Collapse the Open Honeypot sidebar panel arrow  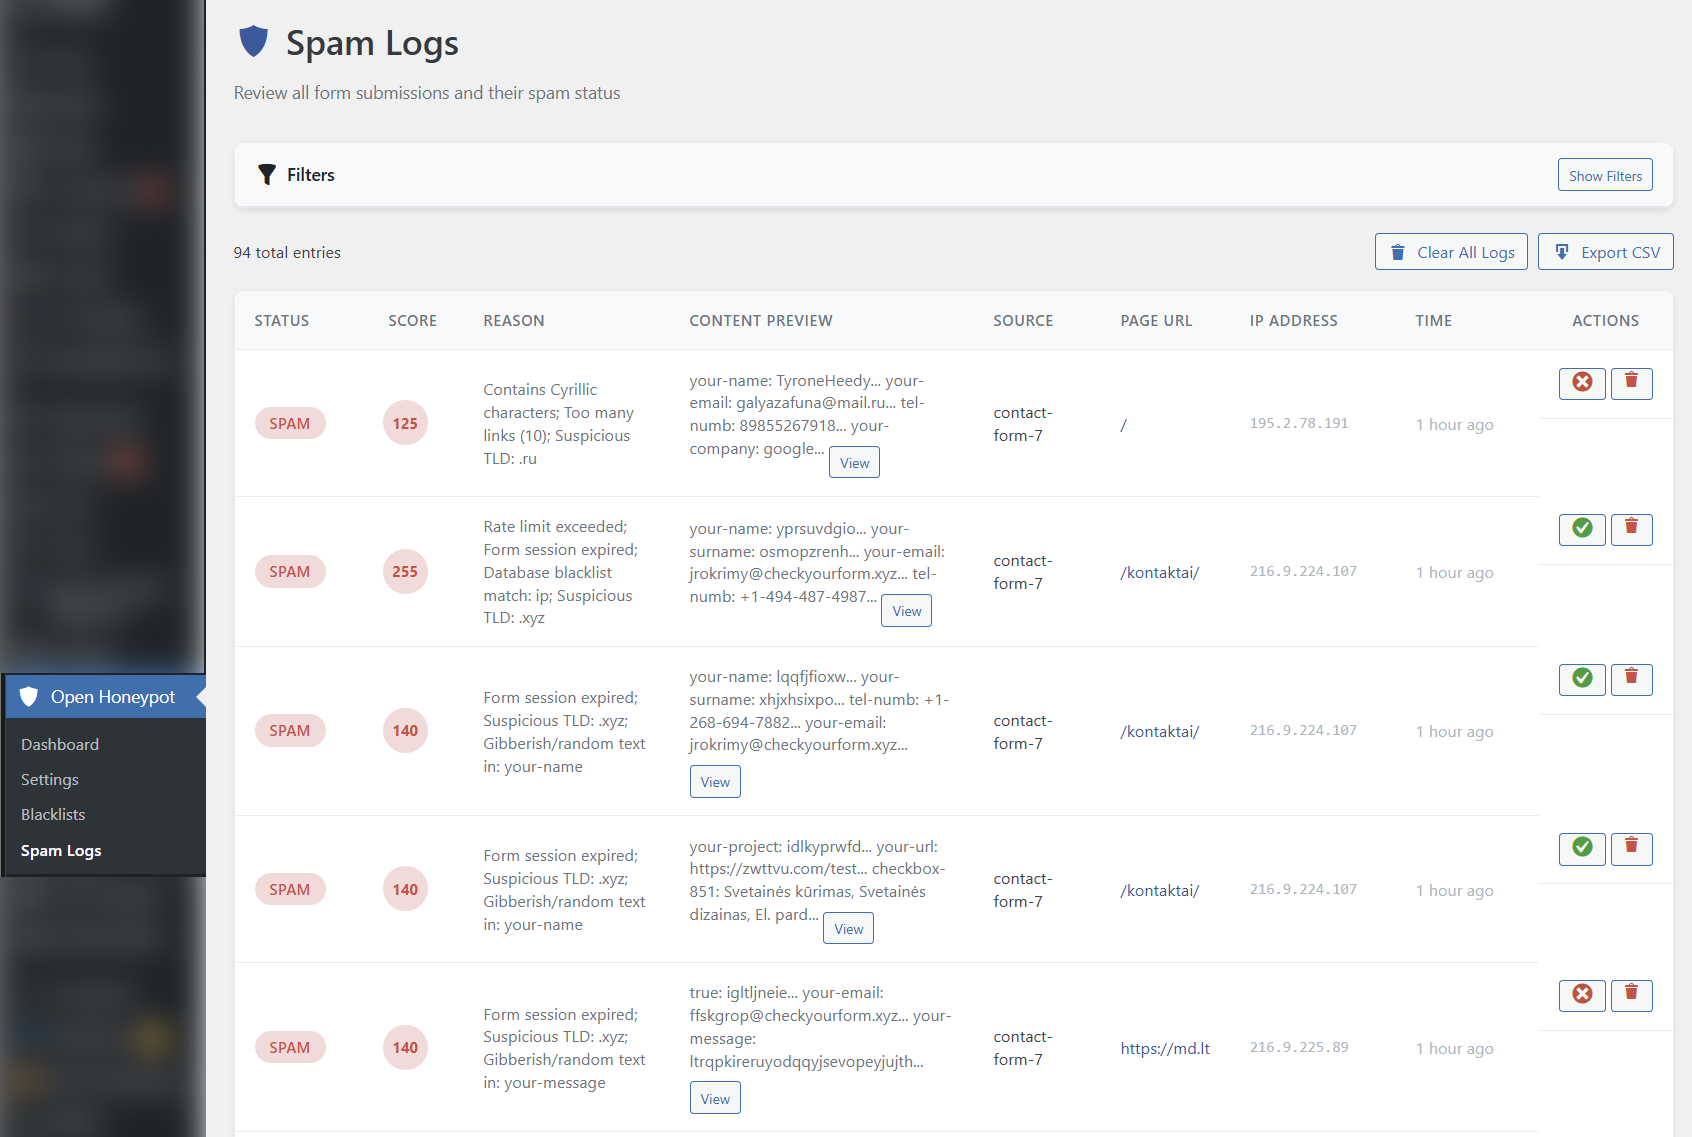[200, 697]
